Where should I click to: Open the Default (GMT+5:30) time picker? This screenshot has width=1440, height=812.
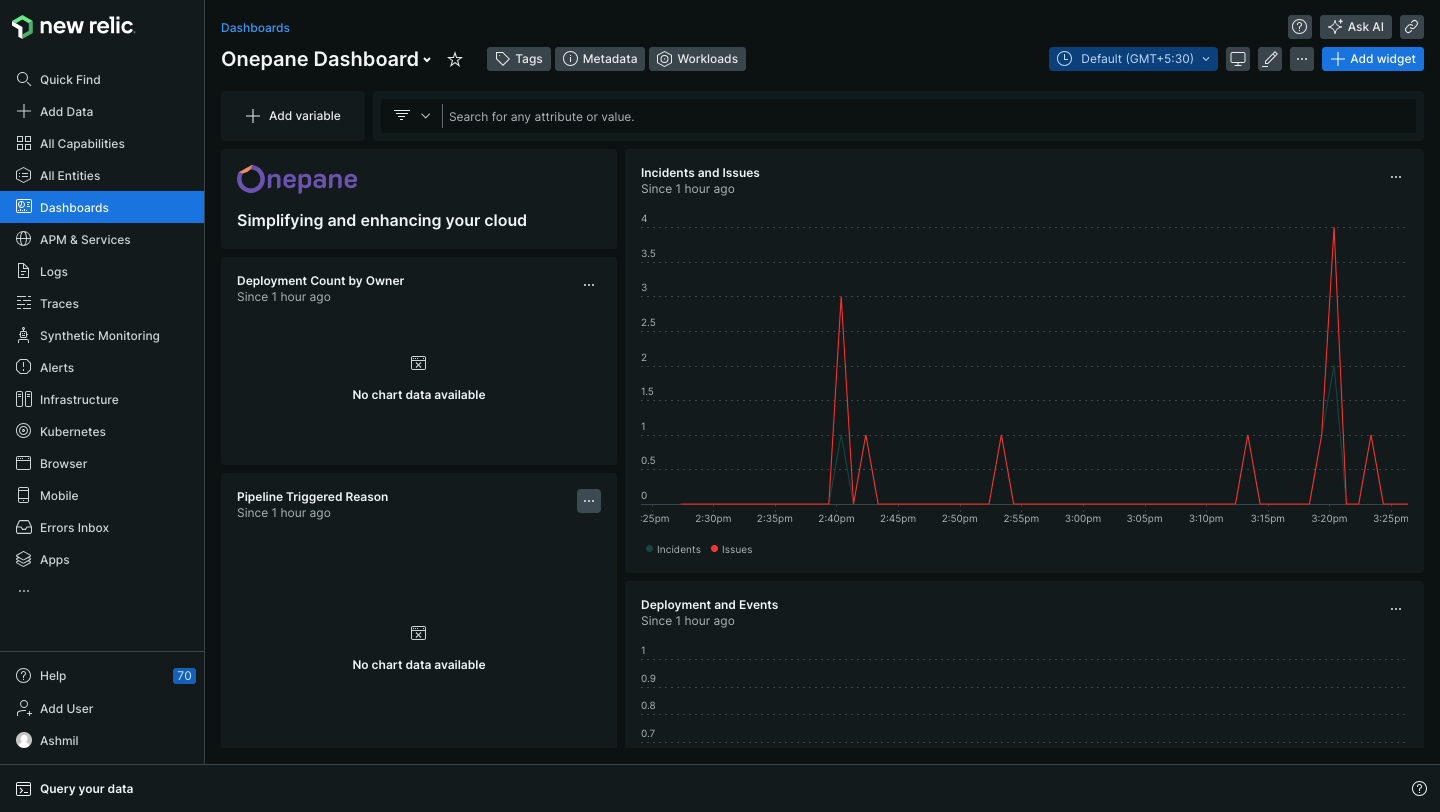coord(1133,59)
